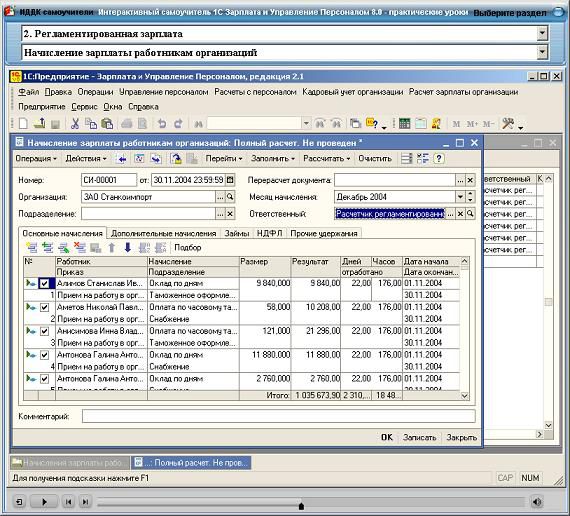Click the Copy icon in main toolbar
Viewport: 570px width, 516px height.
[x=91, y=124]
